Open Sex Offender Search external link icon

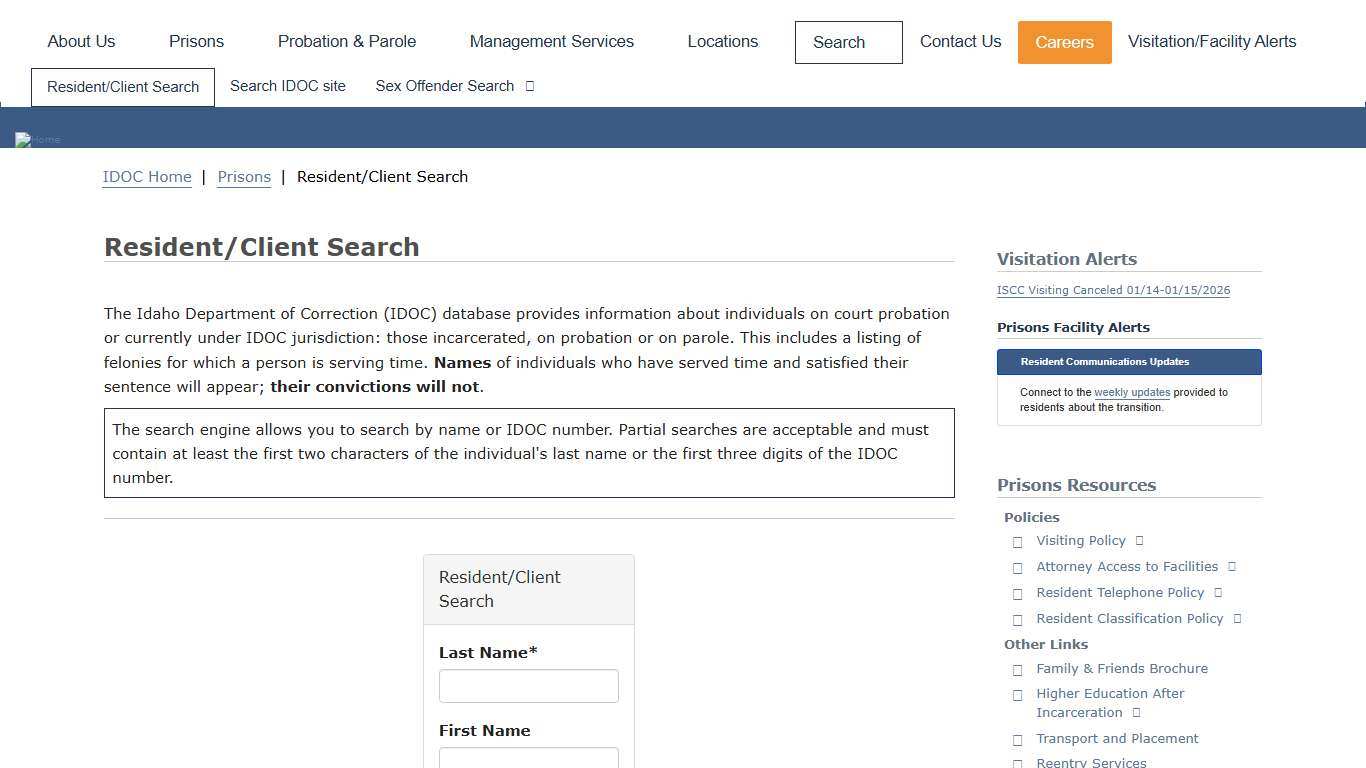531,86
